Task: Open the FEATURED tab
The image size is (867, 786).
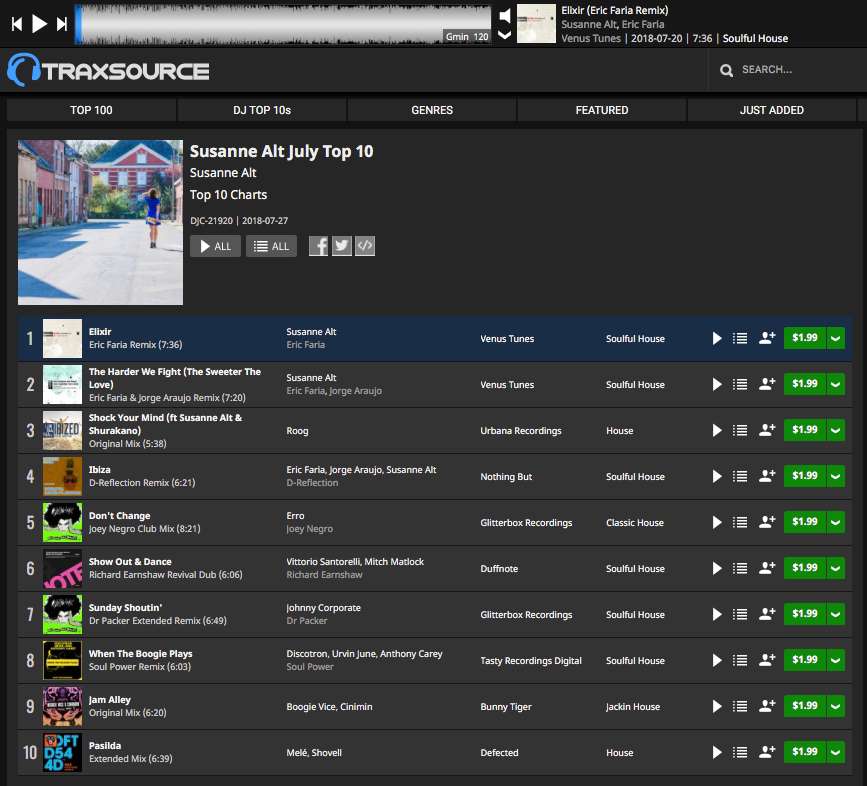Action: tap(602, 110)
